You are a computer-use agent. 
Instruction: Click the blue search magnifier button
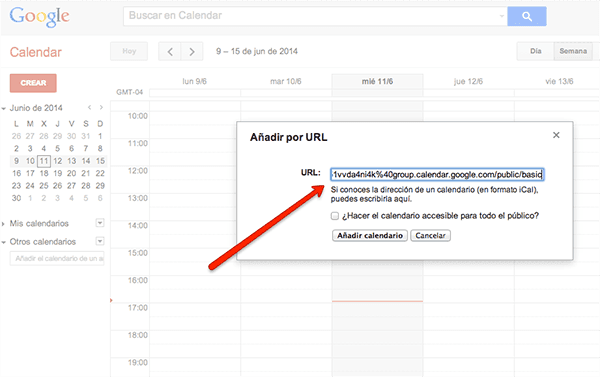[x=527, y=16]
